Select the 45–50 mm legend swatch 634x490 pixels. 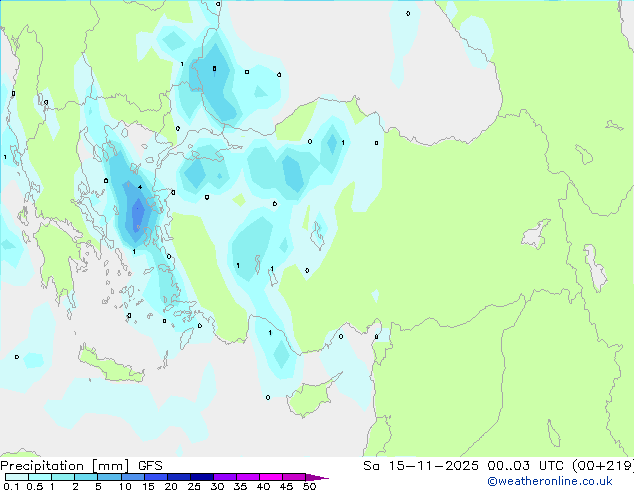point(294,477)
